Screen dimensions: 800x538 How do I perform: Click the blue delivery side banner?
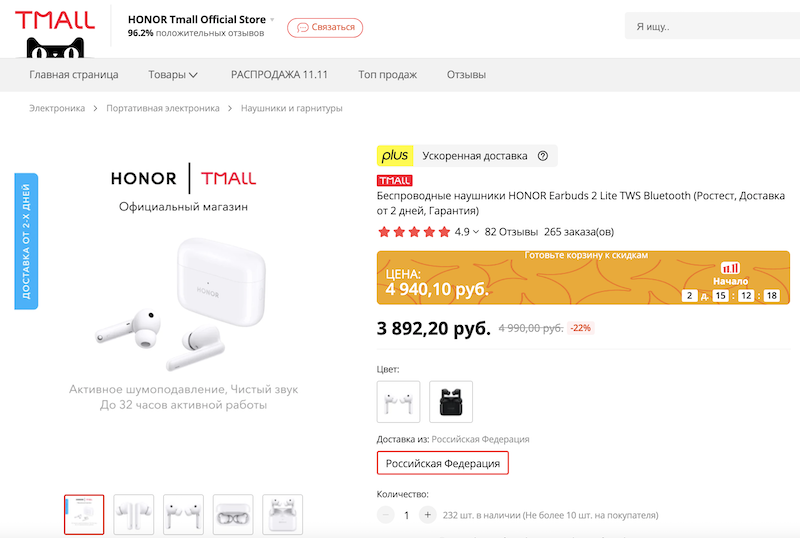[26, 241]
